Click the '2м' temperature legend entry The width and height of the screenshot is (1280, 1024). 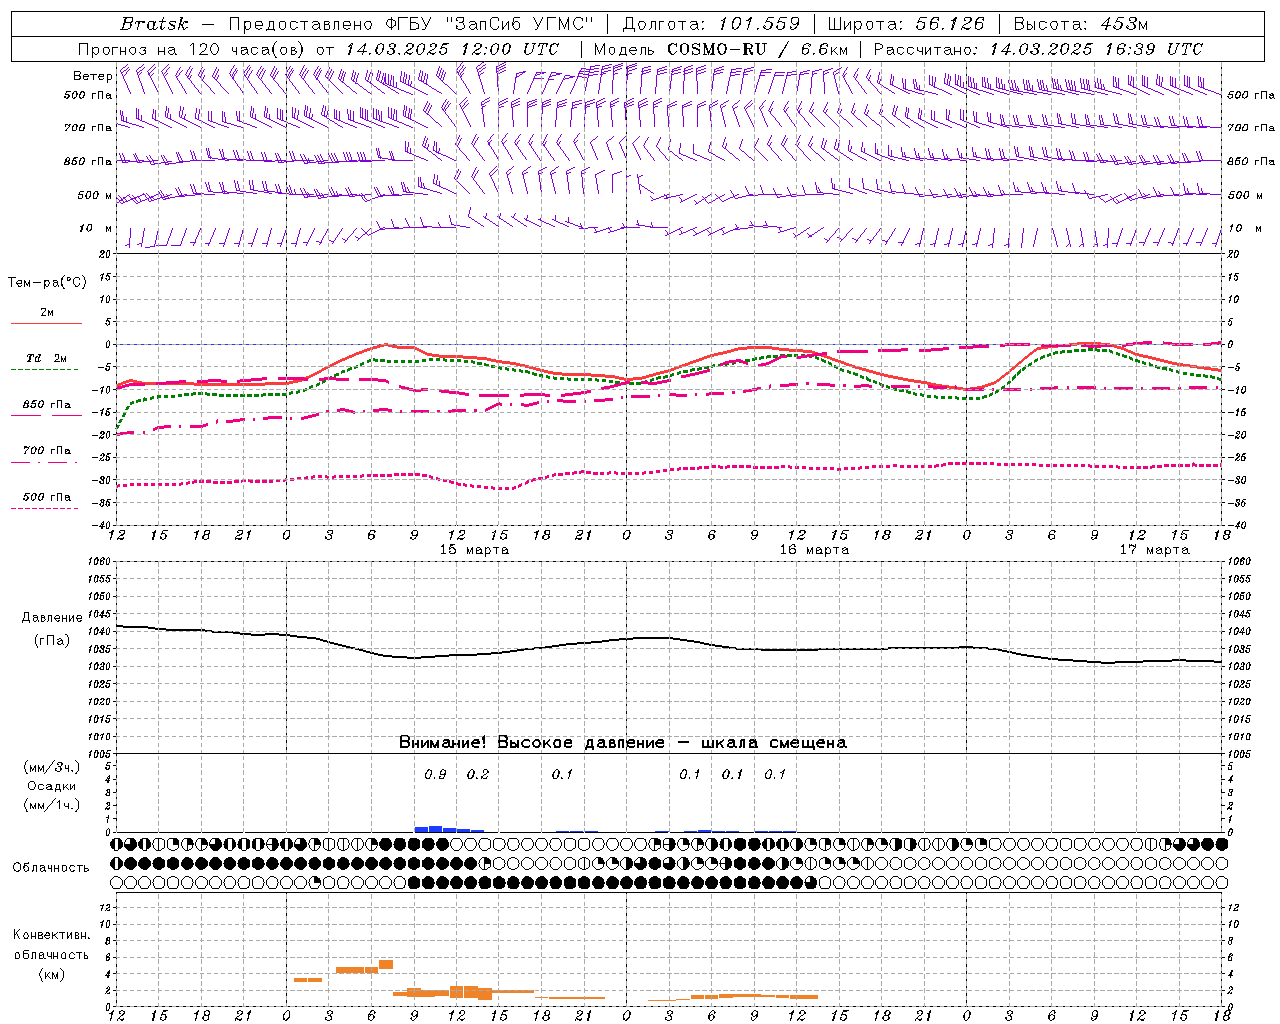click(x=47, y=312)
